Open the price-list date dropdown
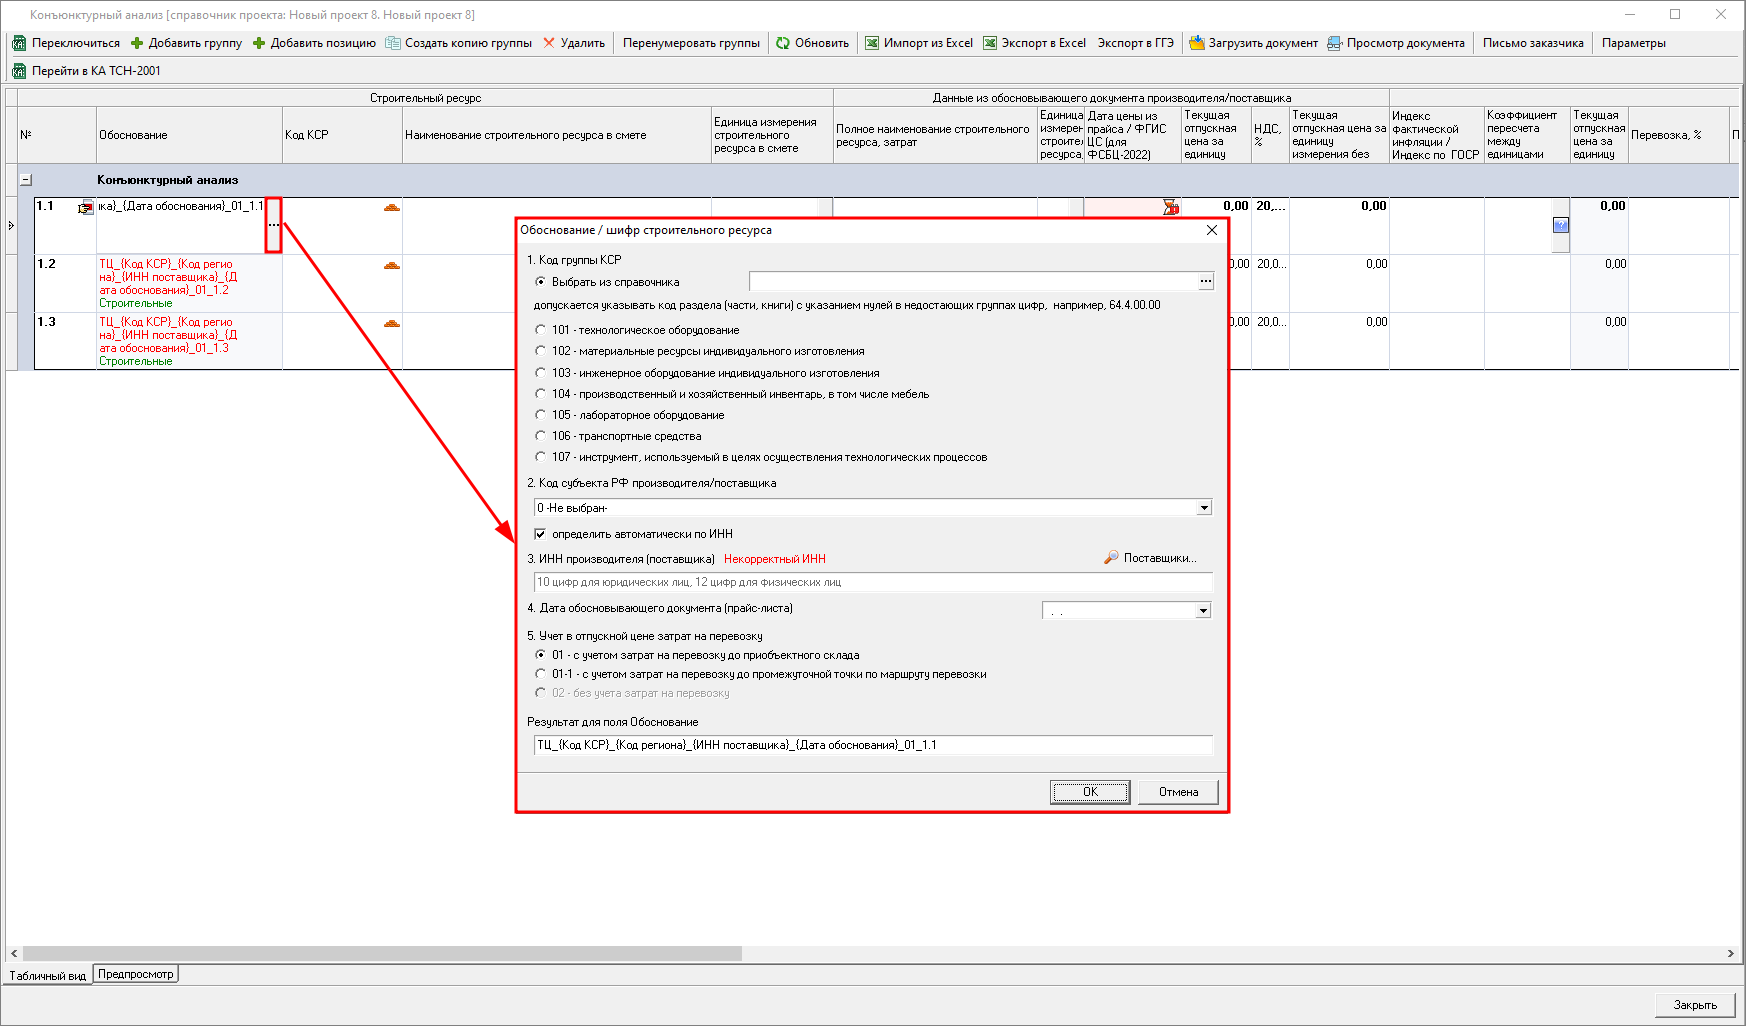Viewport: 1746px width, 1026px height. [x=1203, y=610]
